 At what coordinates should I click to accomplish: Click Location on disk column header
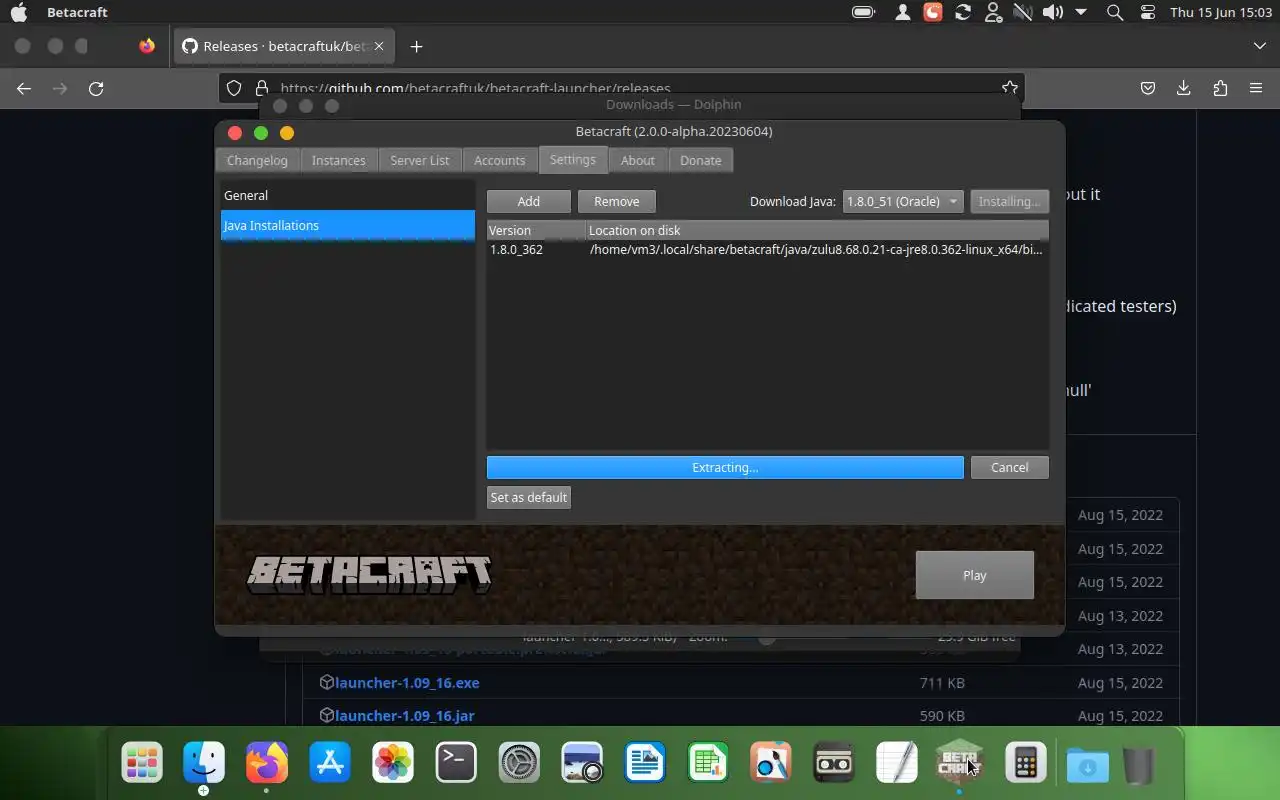click(817, 230)
